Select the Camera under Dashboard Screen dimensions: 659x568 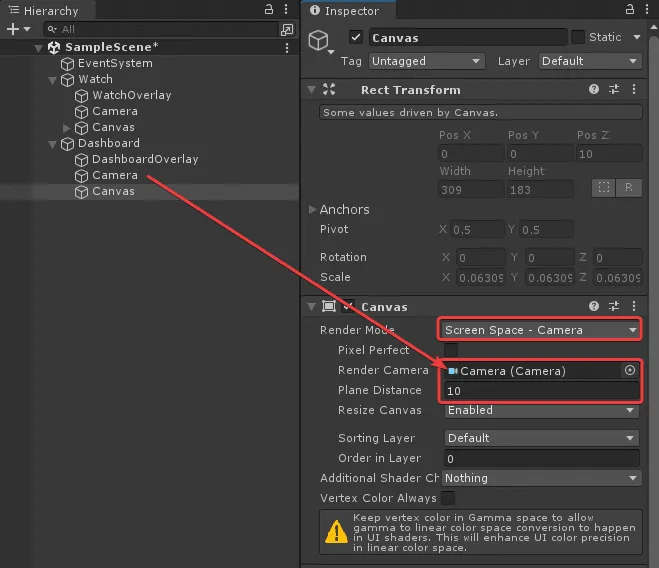pos(115,175)
